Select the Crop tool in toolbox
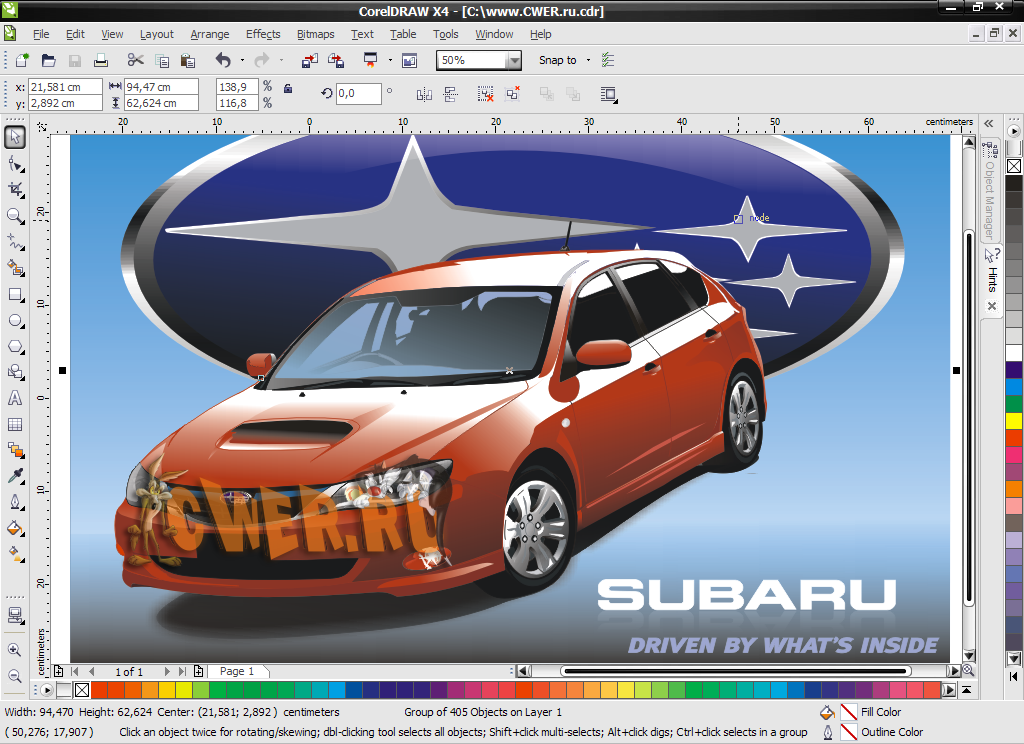 (15, 189)
